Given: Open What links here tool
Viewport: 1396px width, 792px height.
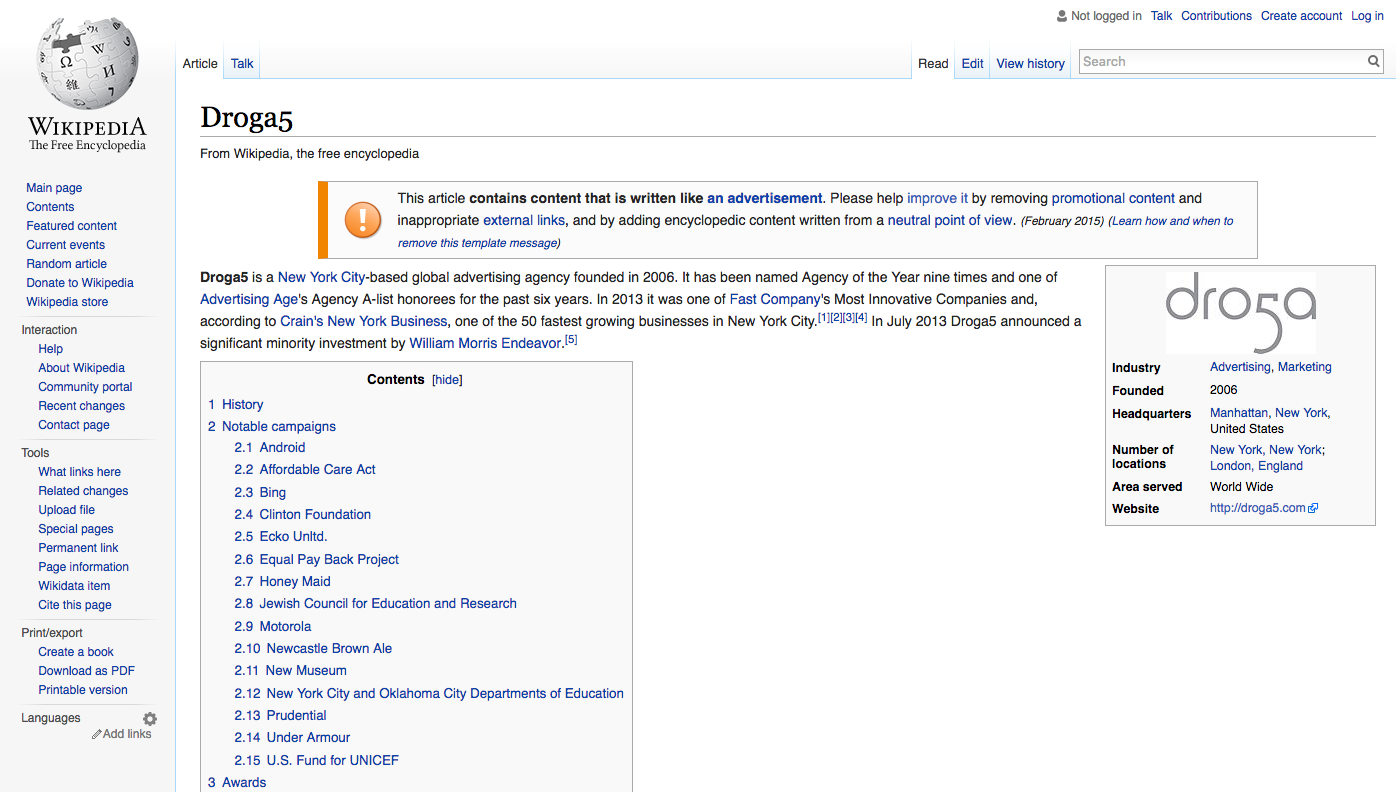Looking at the screenshot, I should (x=80, y=472).
